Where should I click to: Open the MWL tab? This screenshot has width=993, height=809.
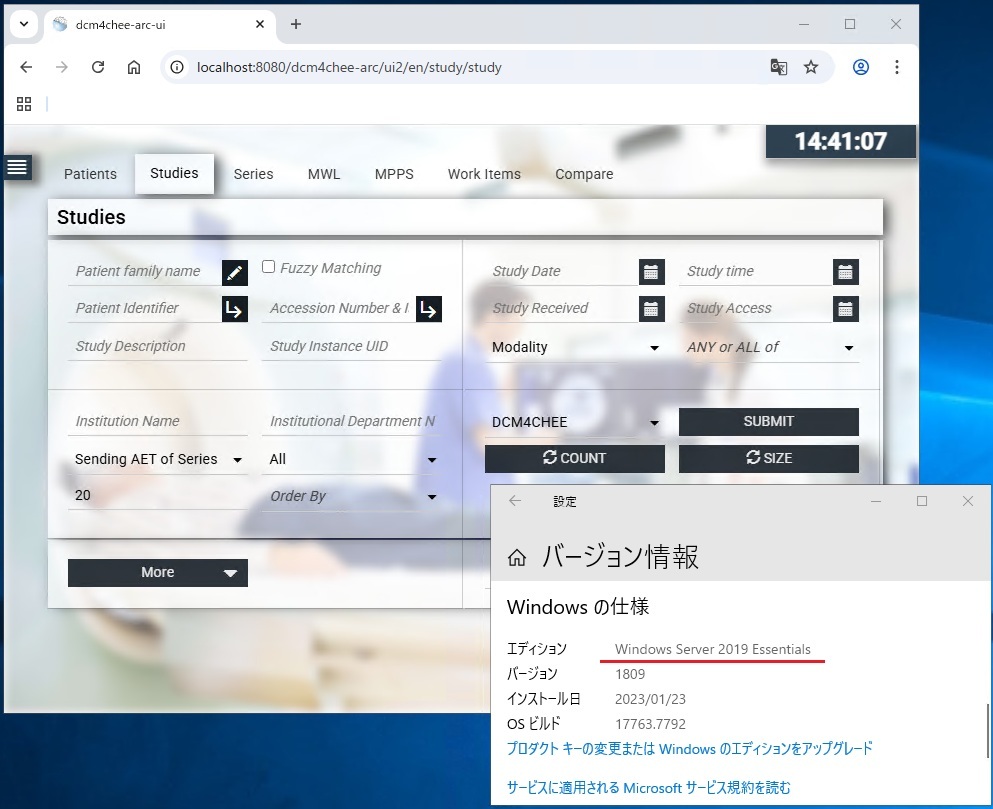(323, 174)
